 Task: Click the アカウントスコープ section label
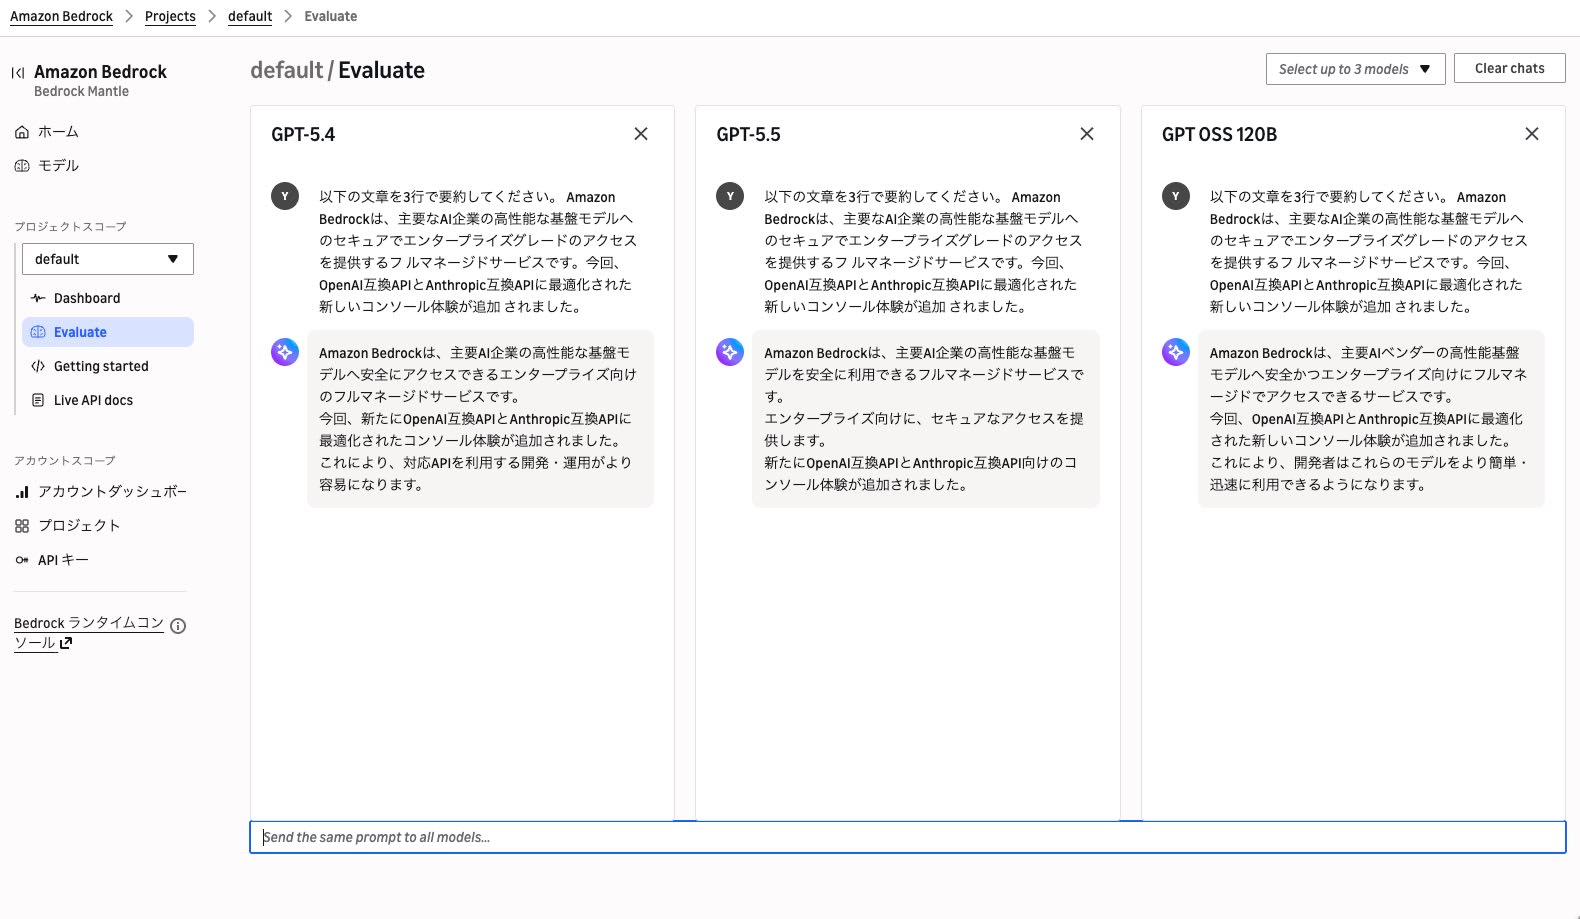[65, 460]
